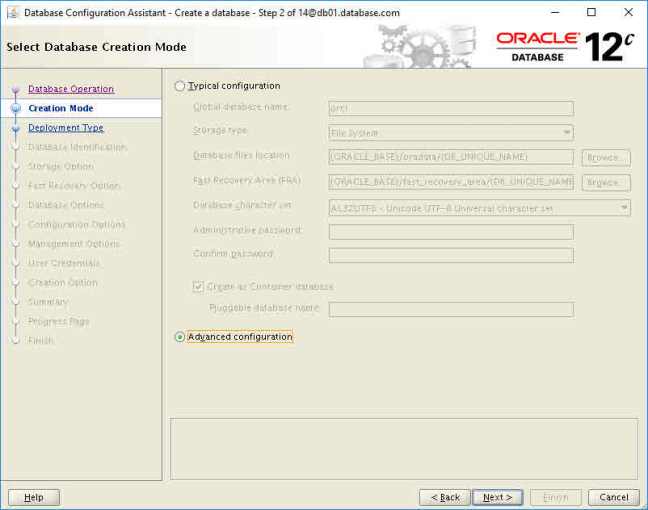The image size is (648, 510).
Task: Select the Advanced configuration radio button
Action: click(x=180, y=337)
